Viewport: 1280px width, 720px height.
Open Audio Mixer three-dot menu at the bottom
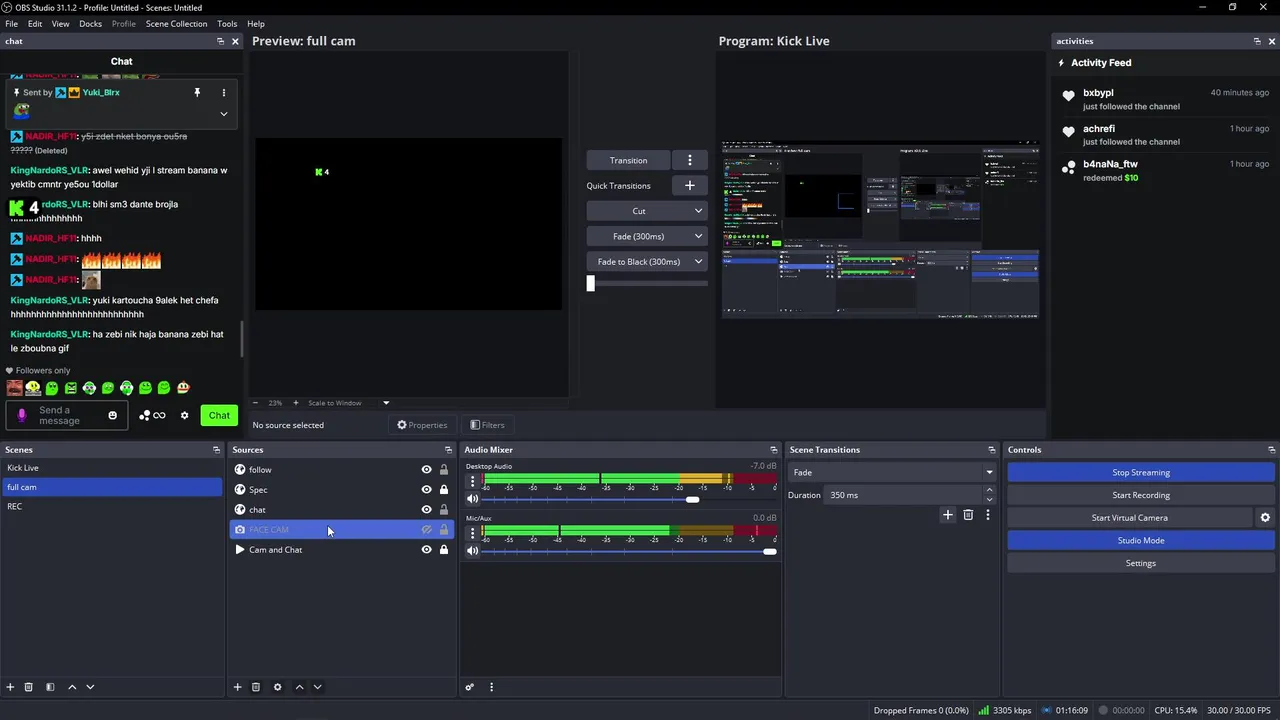pyautogui.click(x=491, y=687)
